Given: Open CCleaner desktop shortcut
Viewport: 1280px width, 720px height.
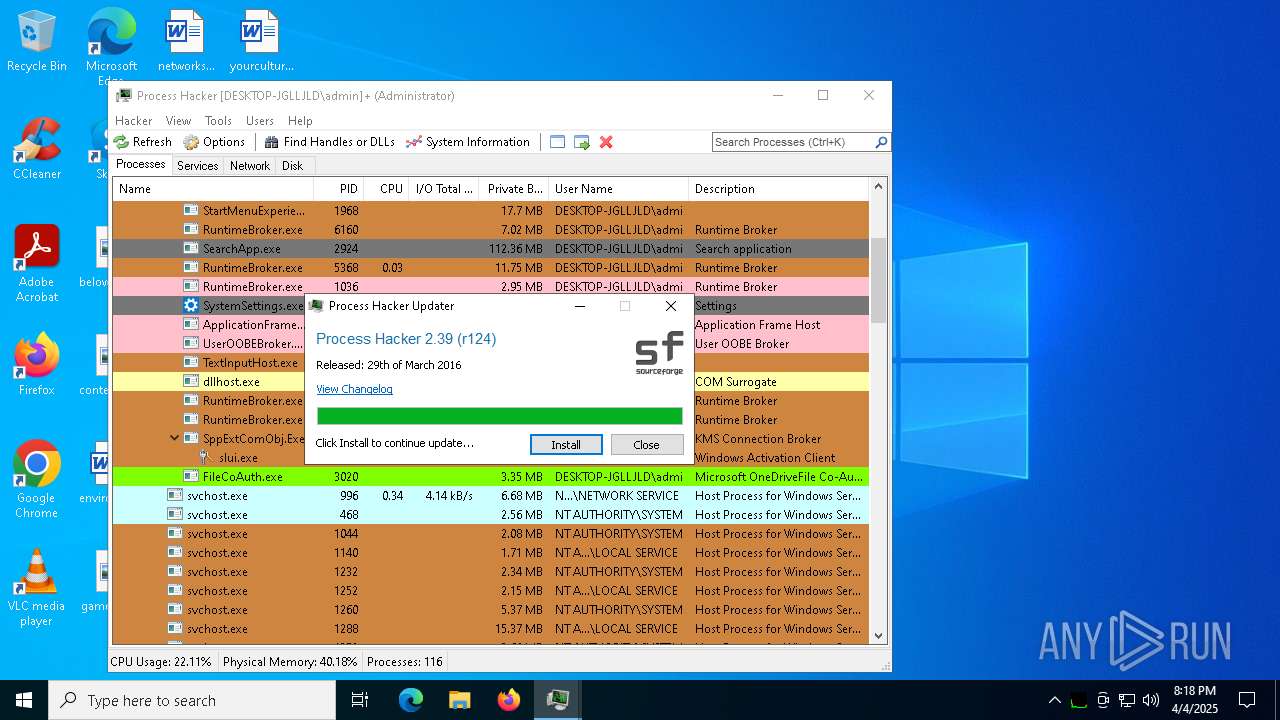Looking at the screenshot, I should point(37,150).
